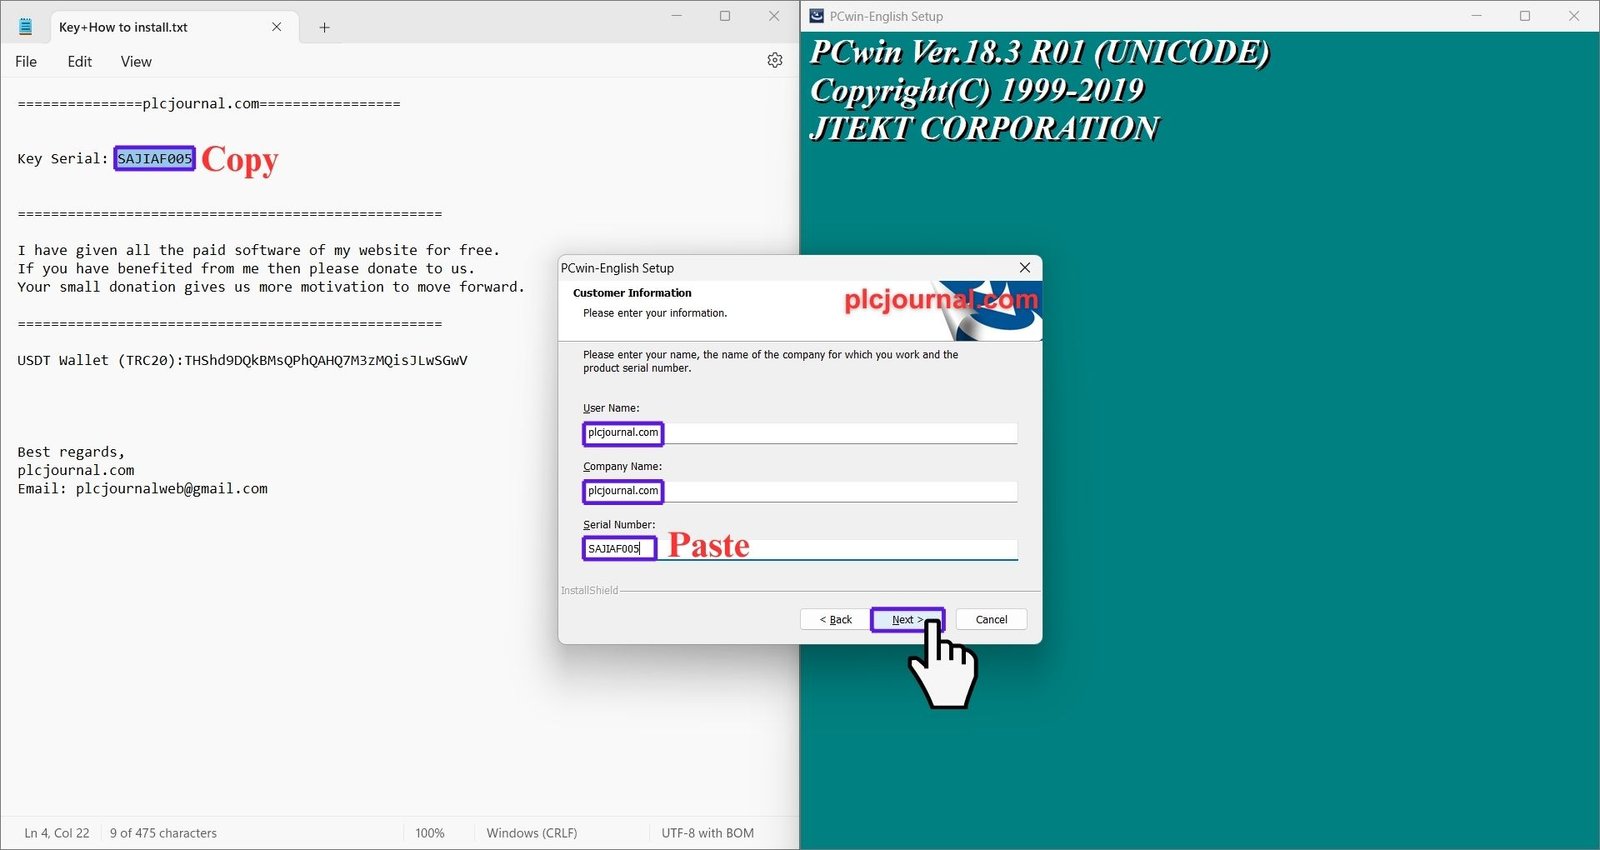The image size is (1600, 850).
Task: Click the PCwin Ver.18.3 R01 title text
Action: point(1040,52)
